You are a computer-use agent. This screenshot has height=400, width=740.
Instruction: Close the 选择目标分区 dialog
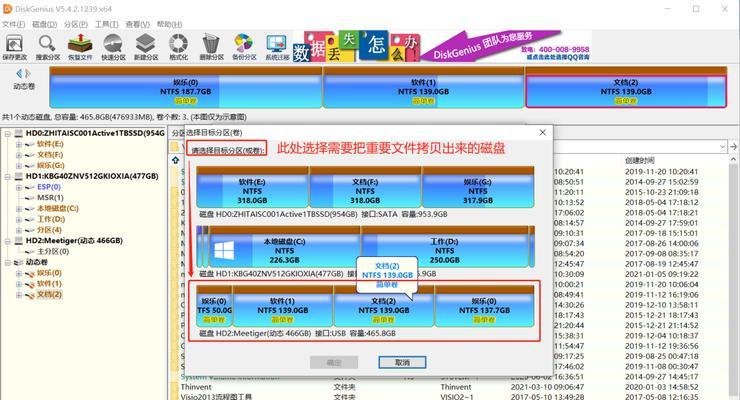click(543, 133)
